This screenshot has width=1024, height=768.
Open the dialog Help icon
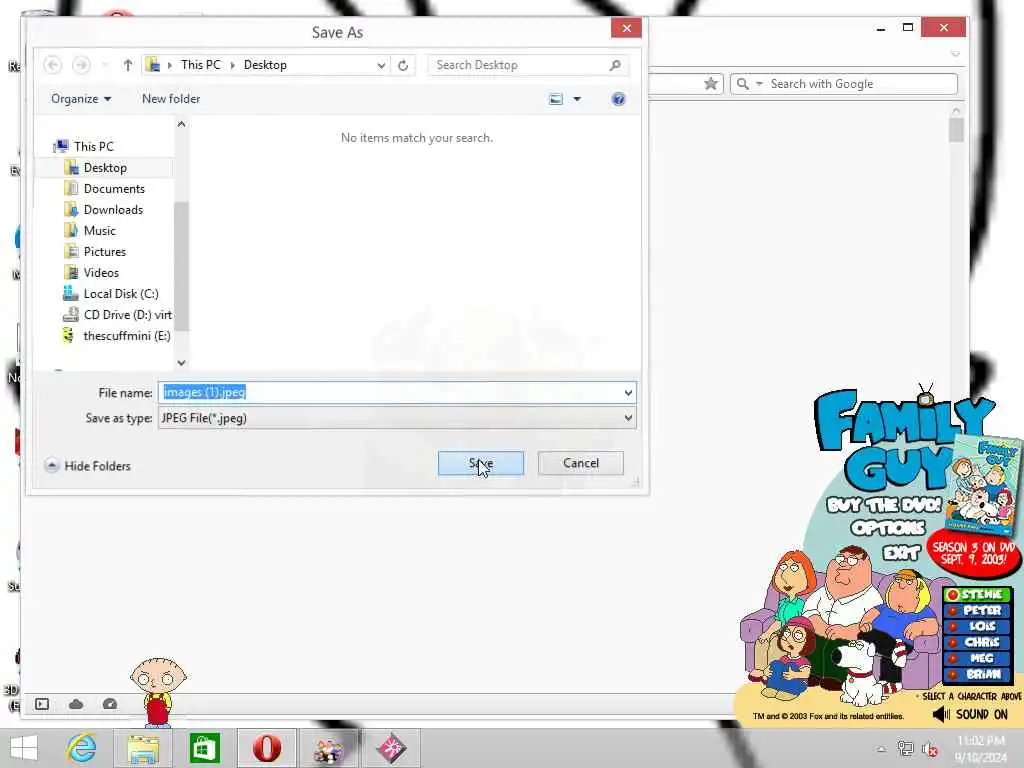[618, 99]
